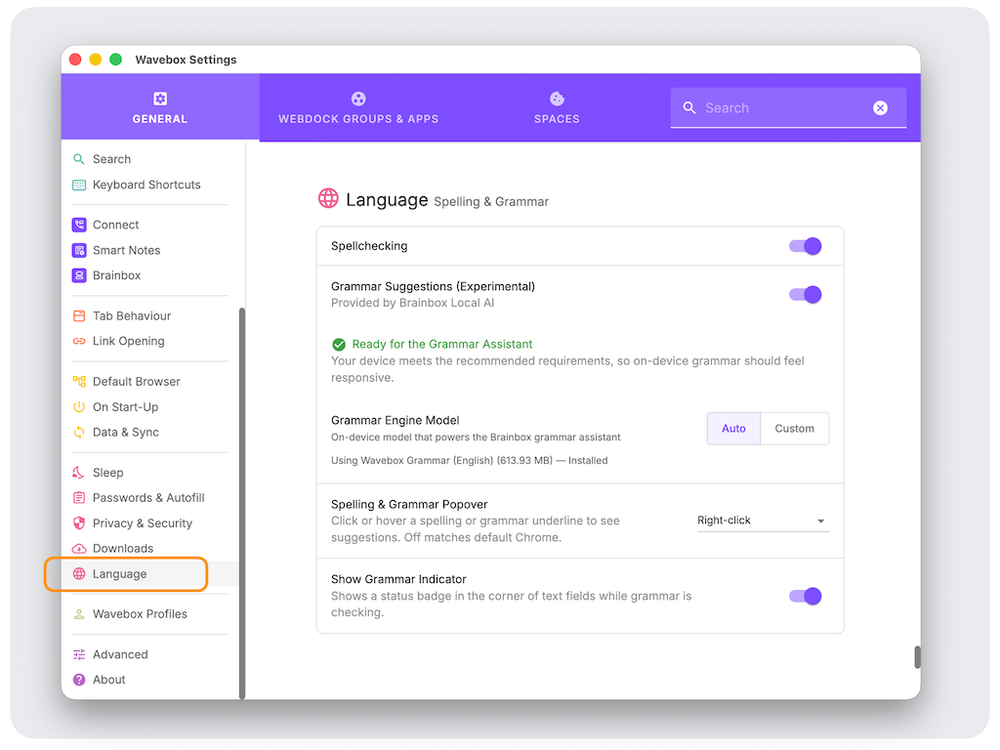Click the Link Opening chain icon
This screenshot has width=1000, height=750.
(x=79, y=341)
